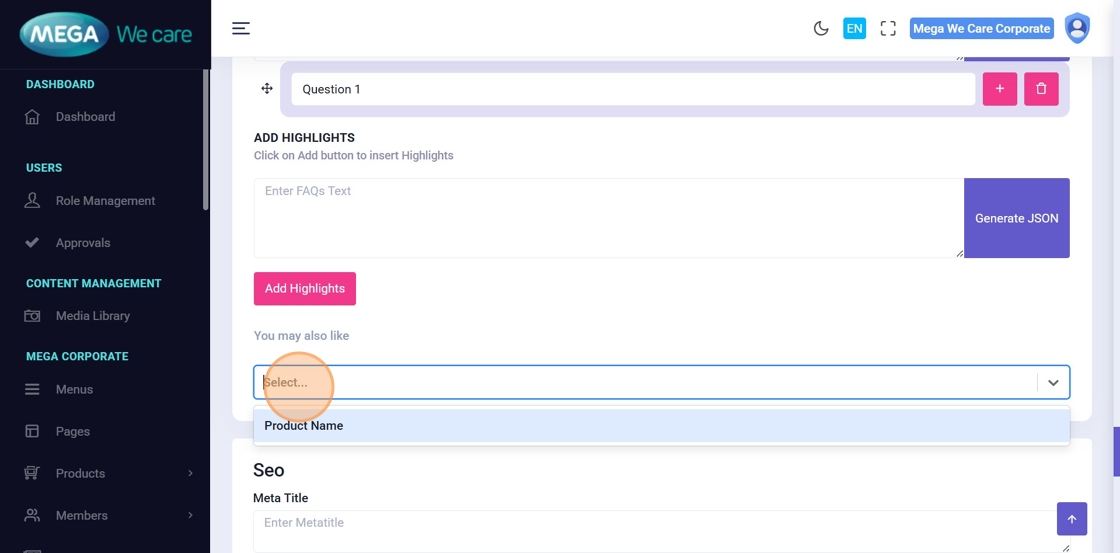Open the EN language selector
This screenshot has width=1120, height=553.
pos(854,29)
